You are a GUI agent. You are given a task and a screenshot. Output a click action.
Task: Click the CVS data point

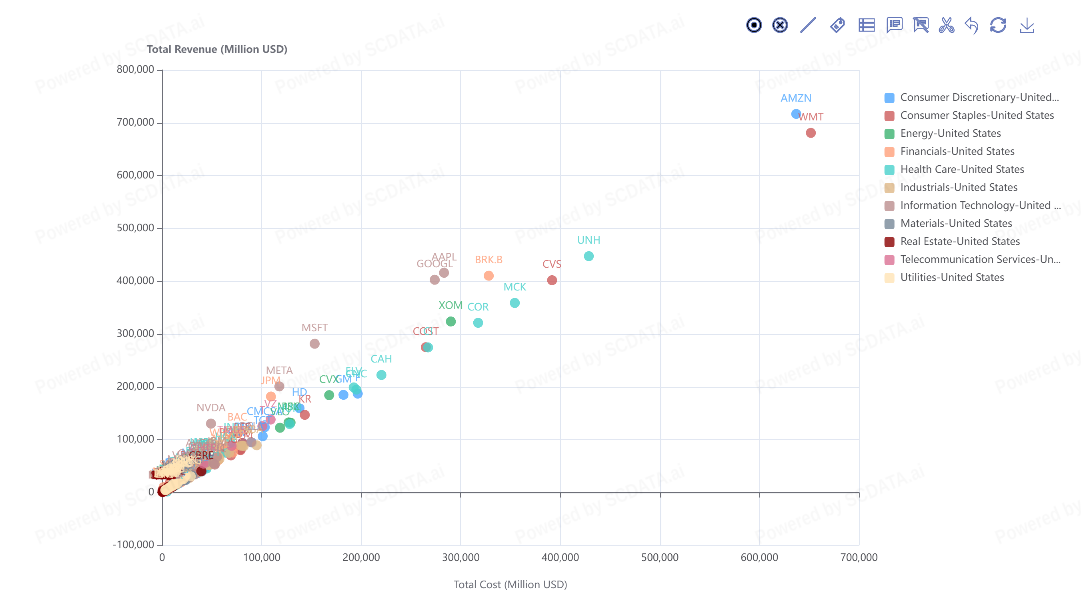pos(552,280)
